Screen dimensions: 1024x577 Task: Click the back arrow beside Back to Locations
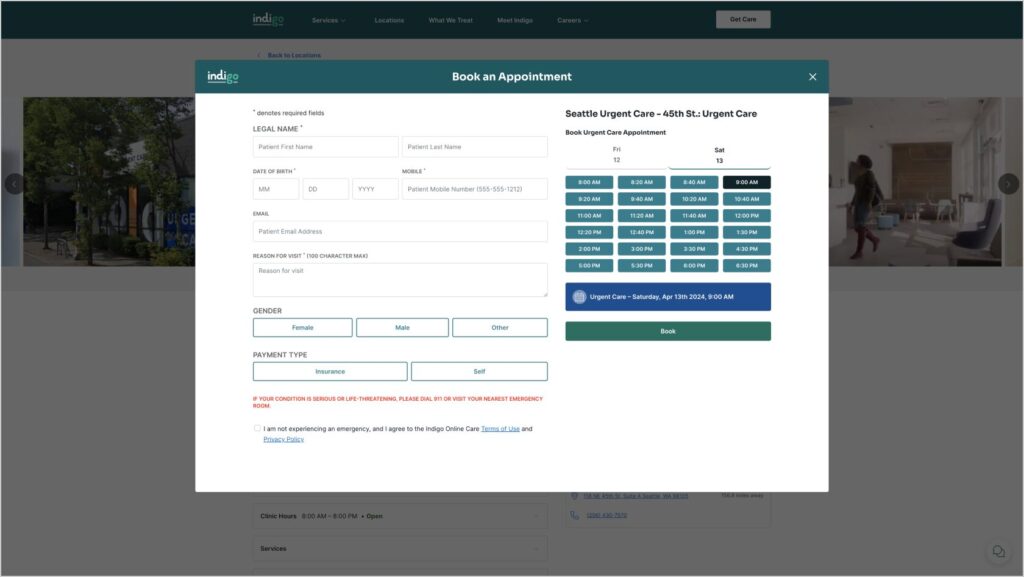coord(259,55)
